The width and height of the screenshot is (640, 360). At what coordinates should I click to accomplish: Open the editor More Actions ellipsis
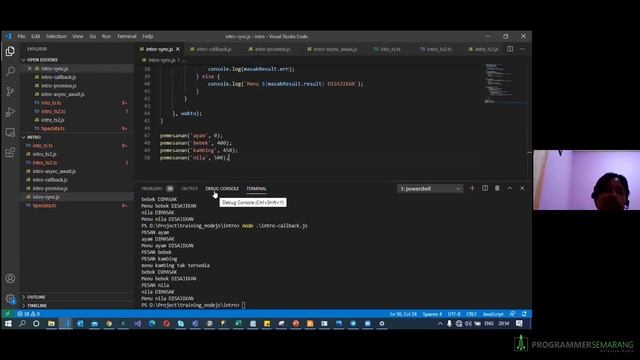[x=522, y=49]
